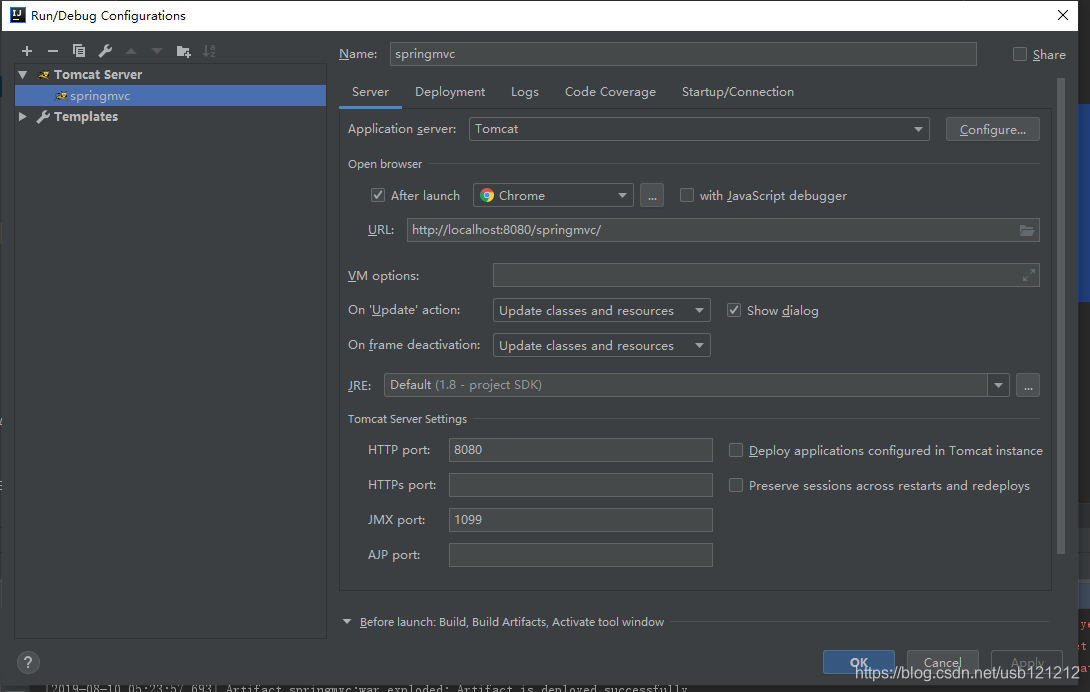The image size is (1090, 692).
Task: Click the VM options input field
Action: 766,275
